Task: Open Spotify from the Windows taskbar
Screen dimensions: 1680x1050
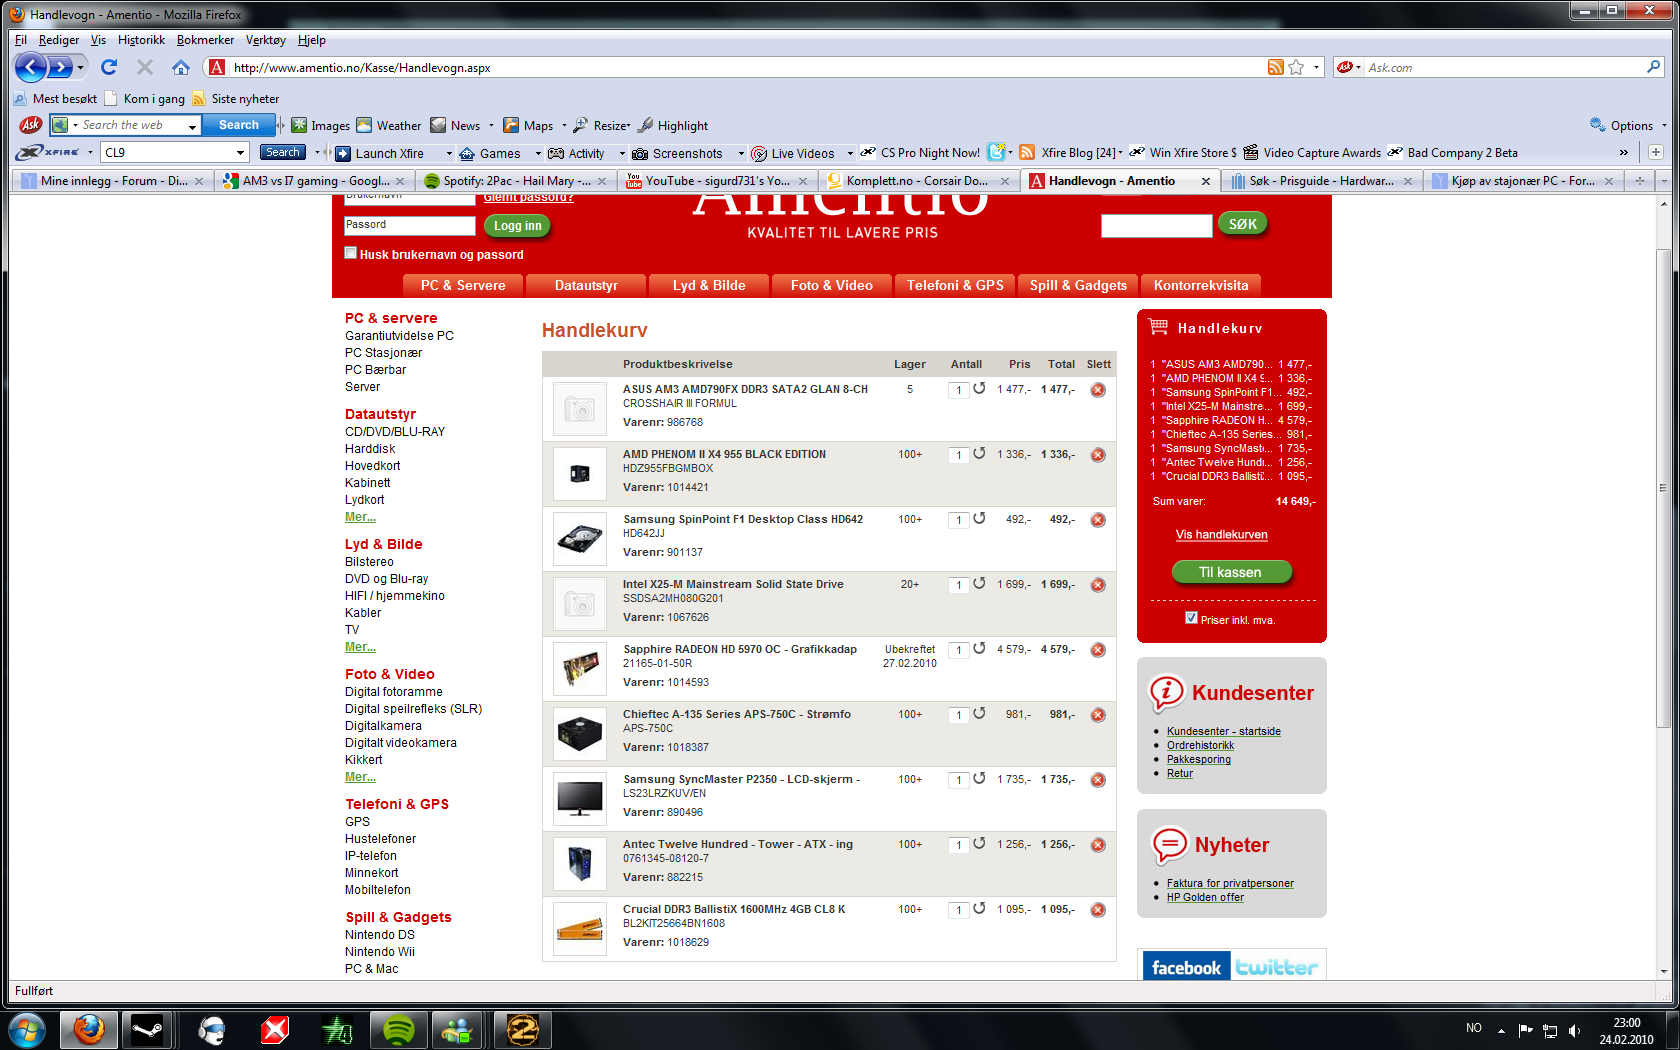Action: [x=399, y=1029]
